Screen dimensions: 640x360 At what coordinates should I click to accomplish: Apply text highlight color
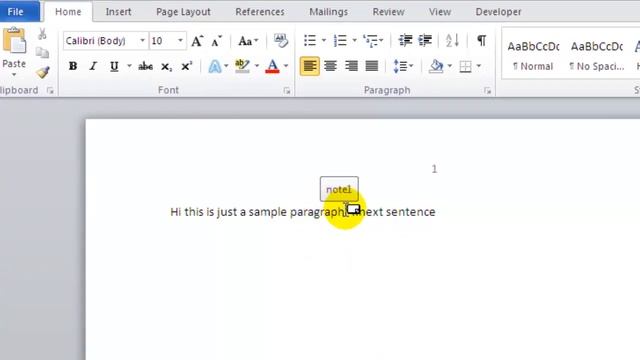click(242, 66)
